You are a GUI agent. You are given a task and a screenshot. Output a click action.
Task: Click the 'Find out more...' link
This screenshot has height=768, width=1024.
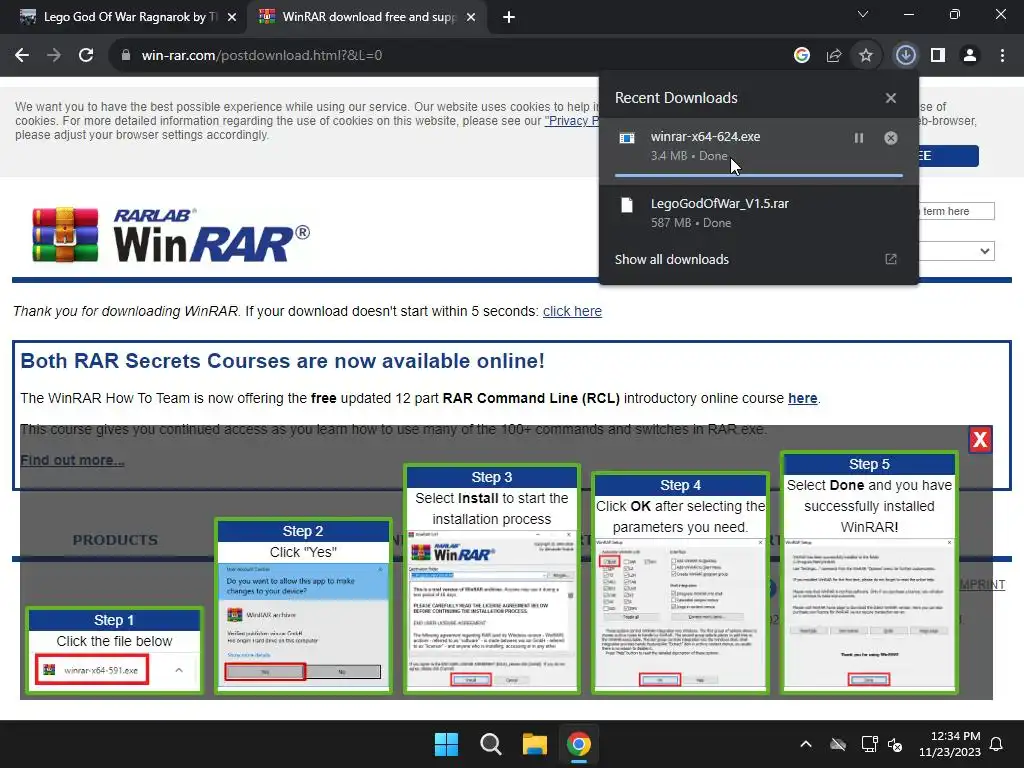72,460
